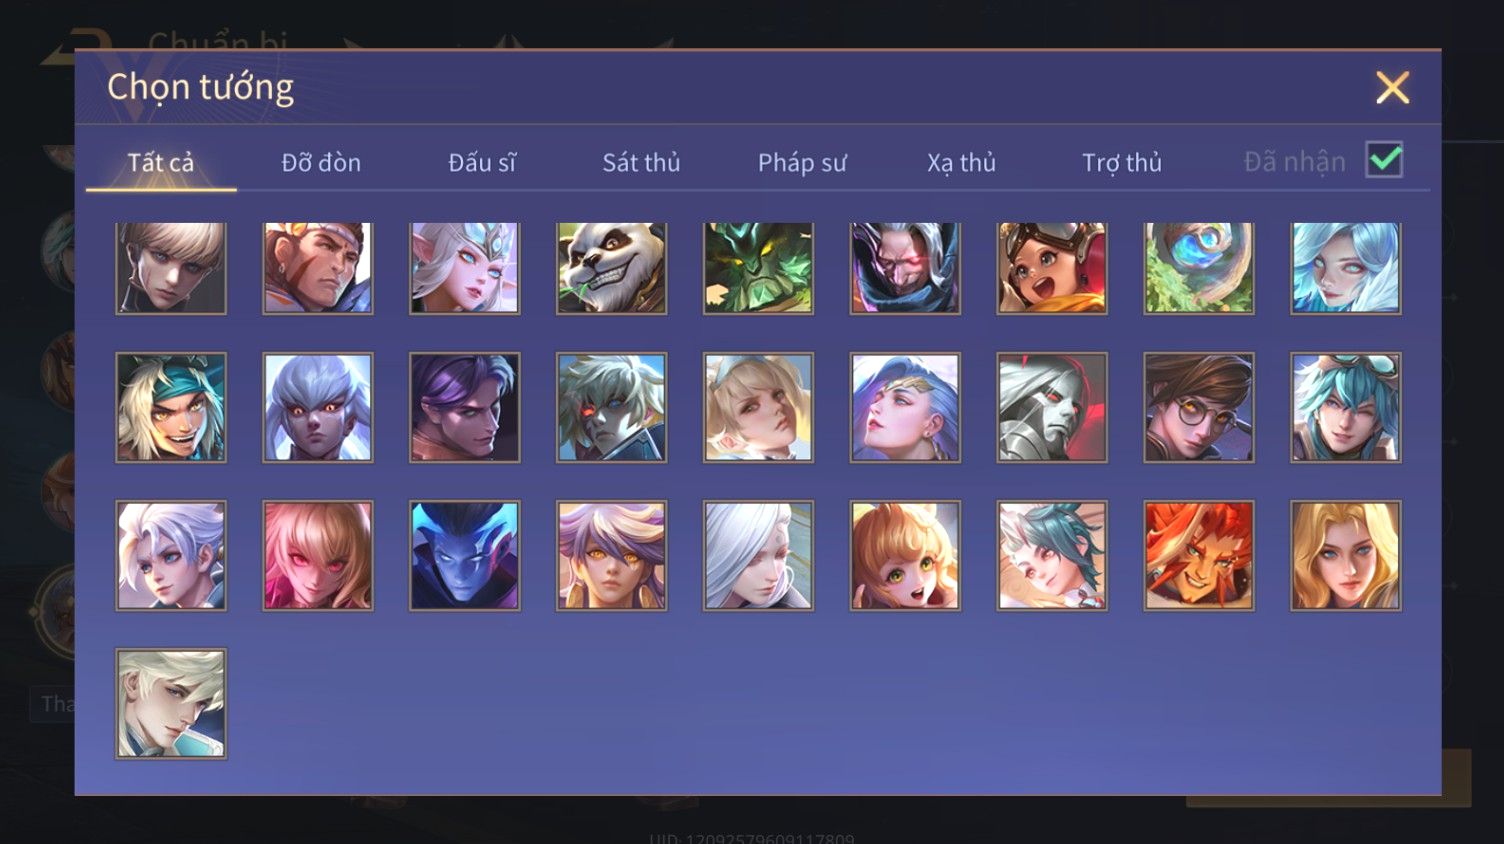Open the Trợ thủ tab
This screenshot has width=1504, height=844.
coord(1122,162)
